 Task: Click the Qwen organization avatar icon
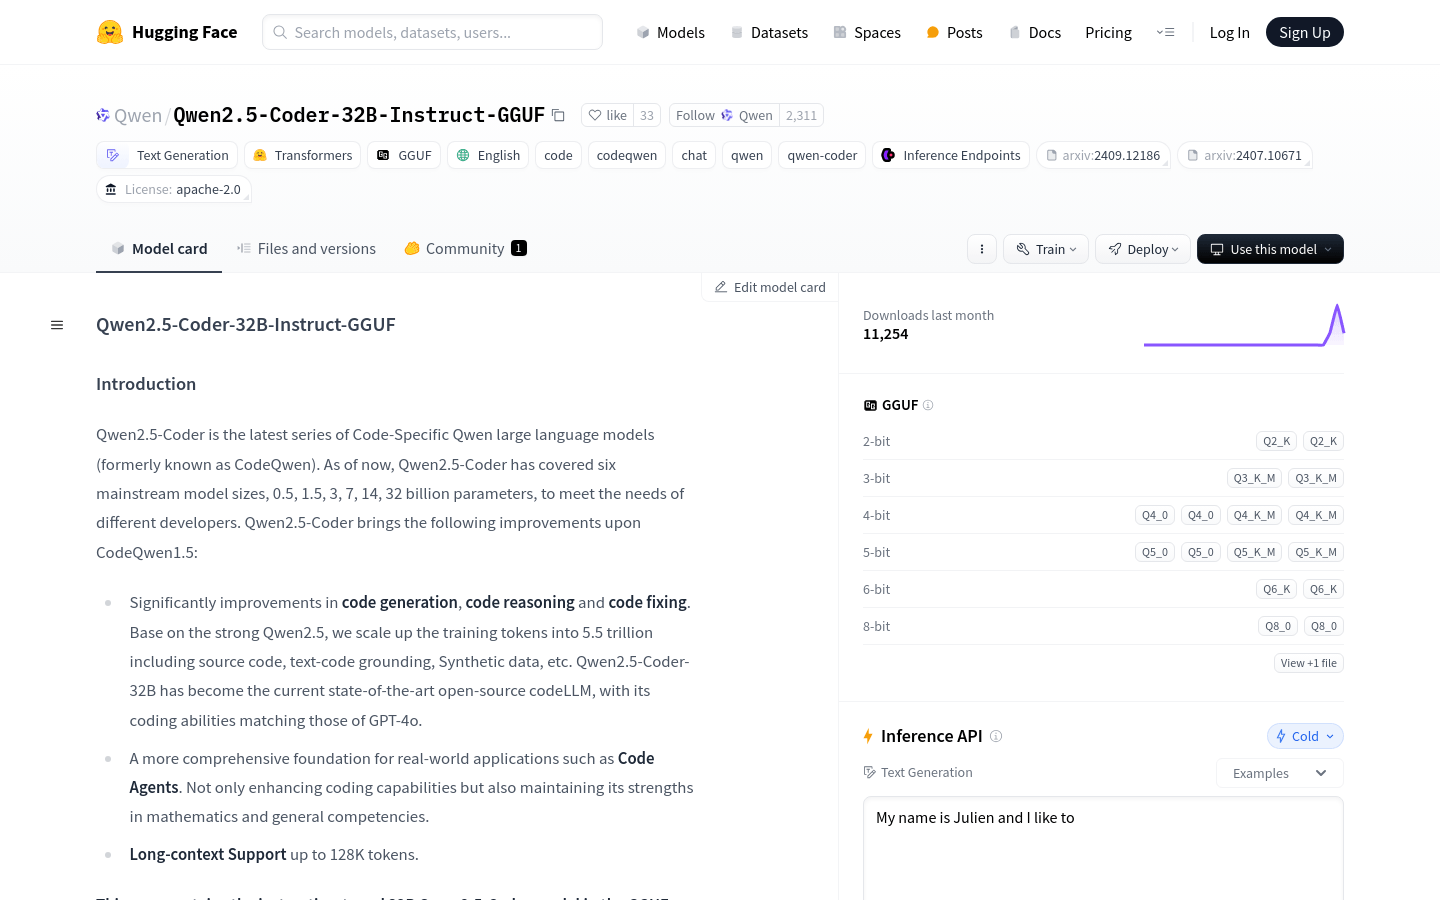tap(103, 116)
